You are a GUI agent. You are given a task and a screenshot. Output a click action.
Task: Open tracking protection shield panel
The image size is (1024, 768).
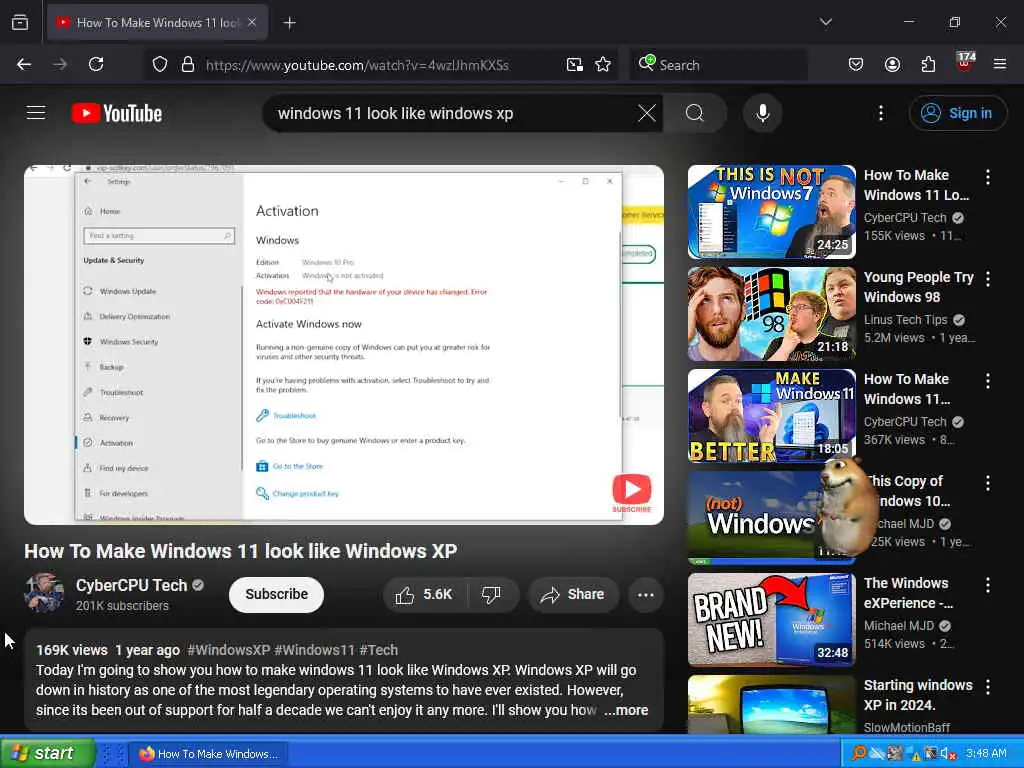[160, 64]
